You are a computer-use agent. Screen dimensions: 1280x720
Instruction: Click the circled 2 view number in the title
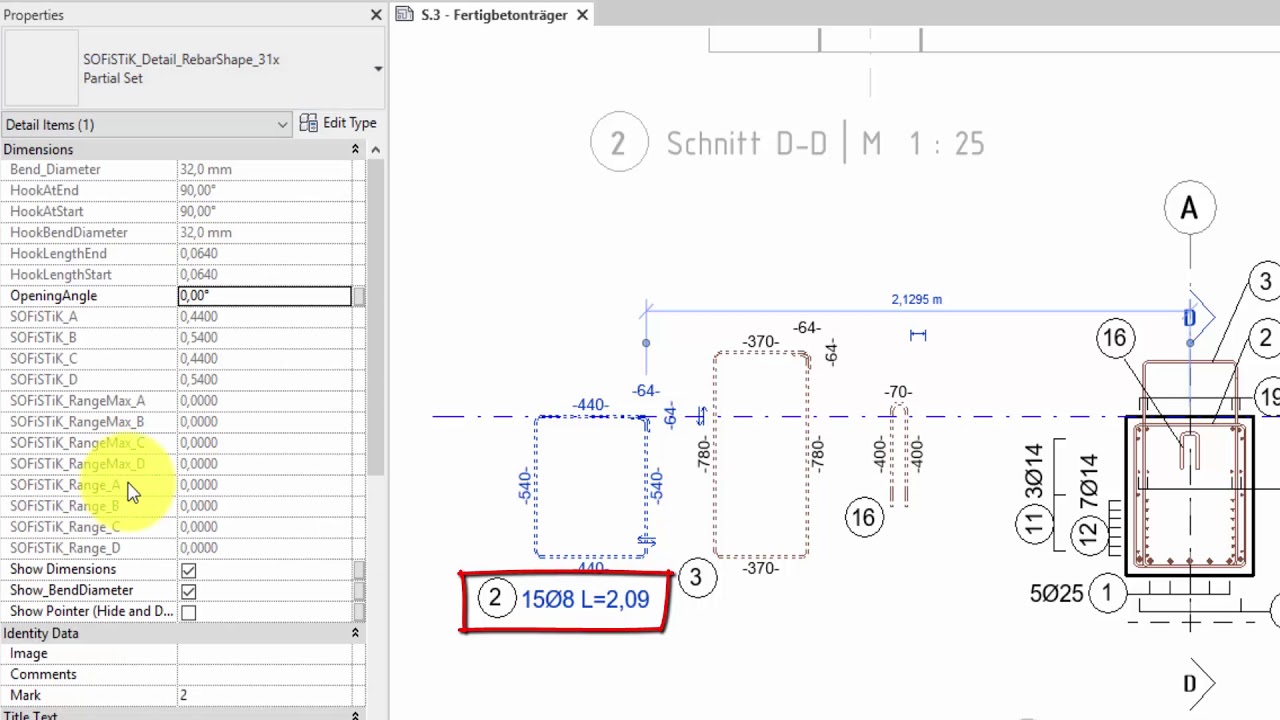coord(617,144)
